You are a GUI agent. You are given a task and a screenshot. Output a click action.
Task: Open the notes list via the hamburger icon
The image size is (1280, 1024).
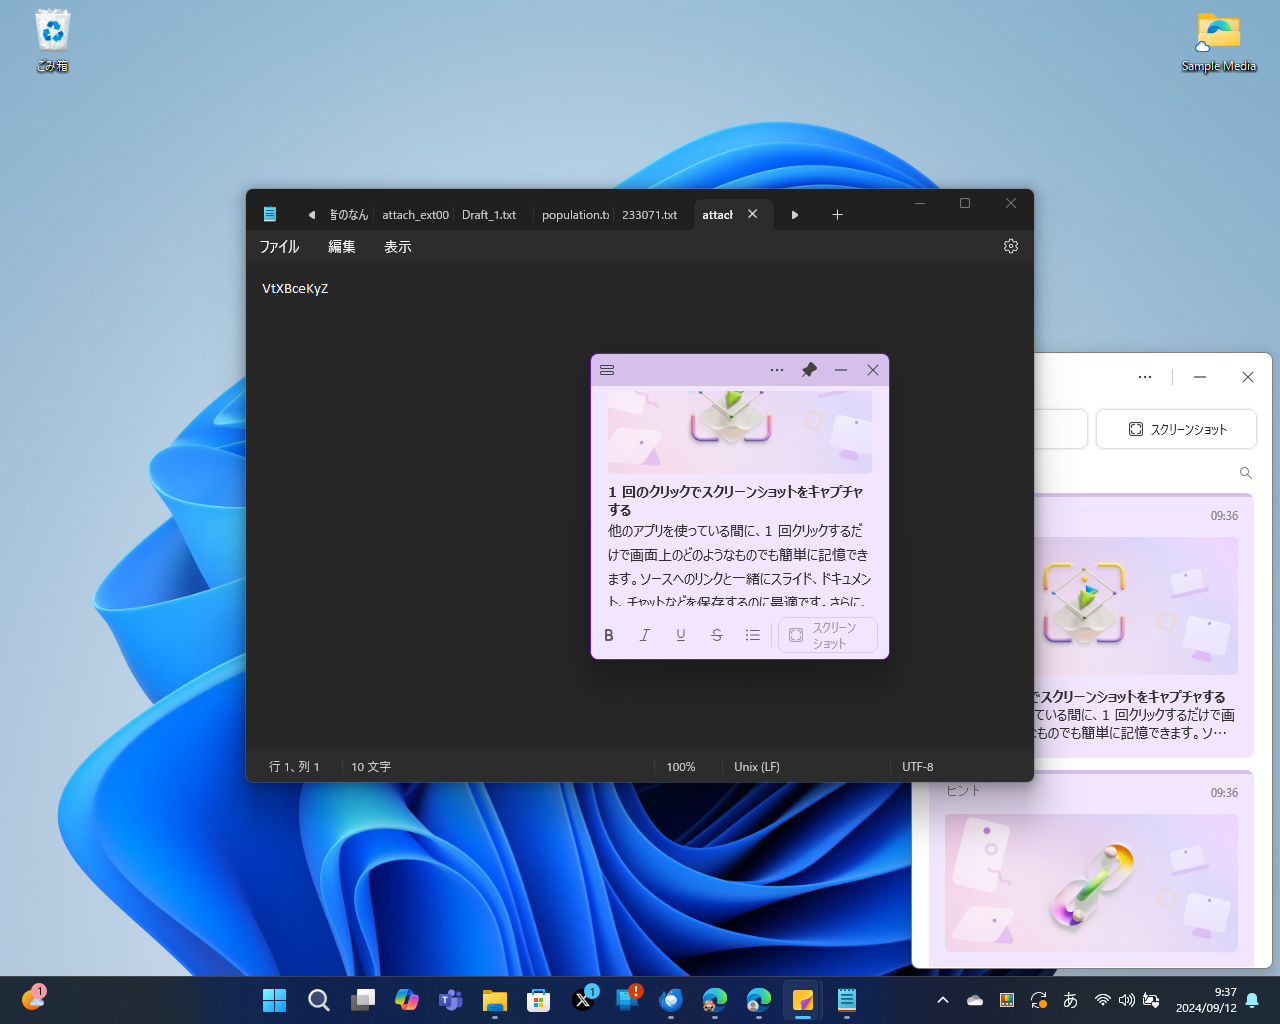coord(607,370)
